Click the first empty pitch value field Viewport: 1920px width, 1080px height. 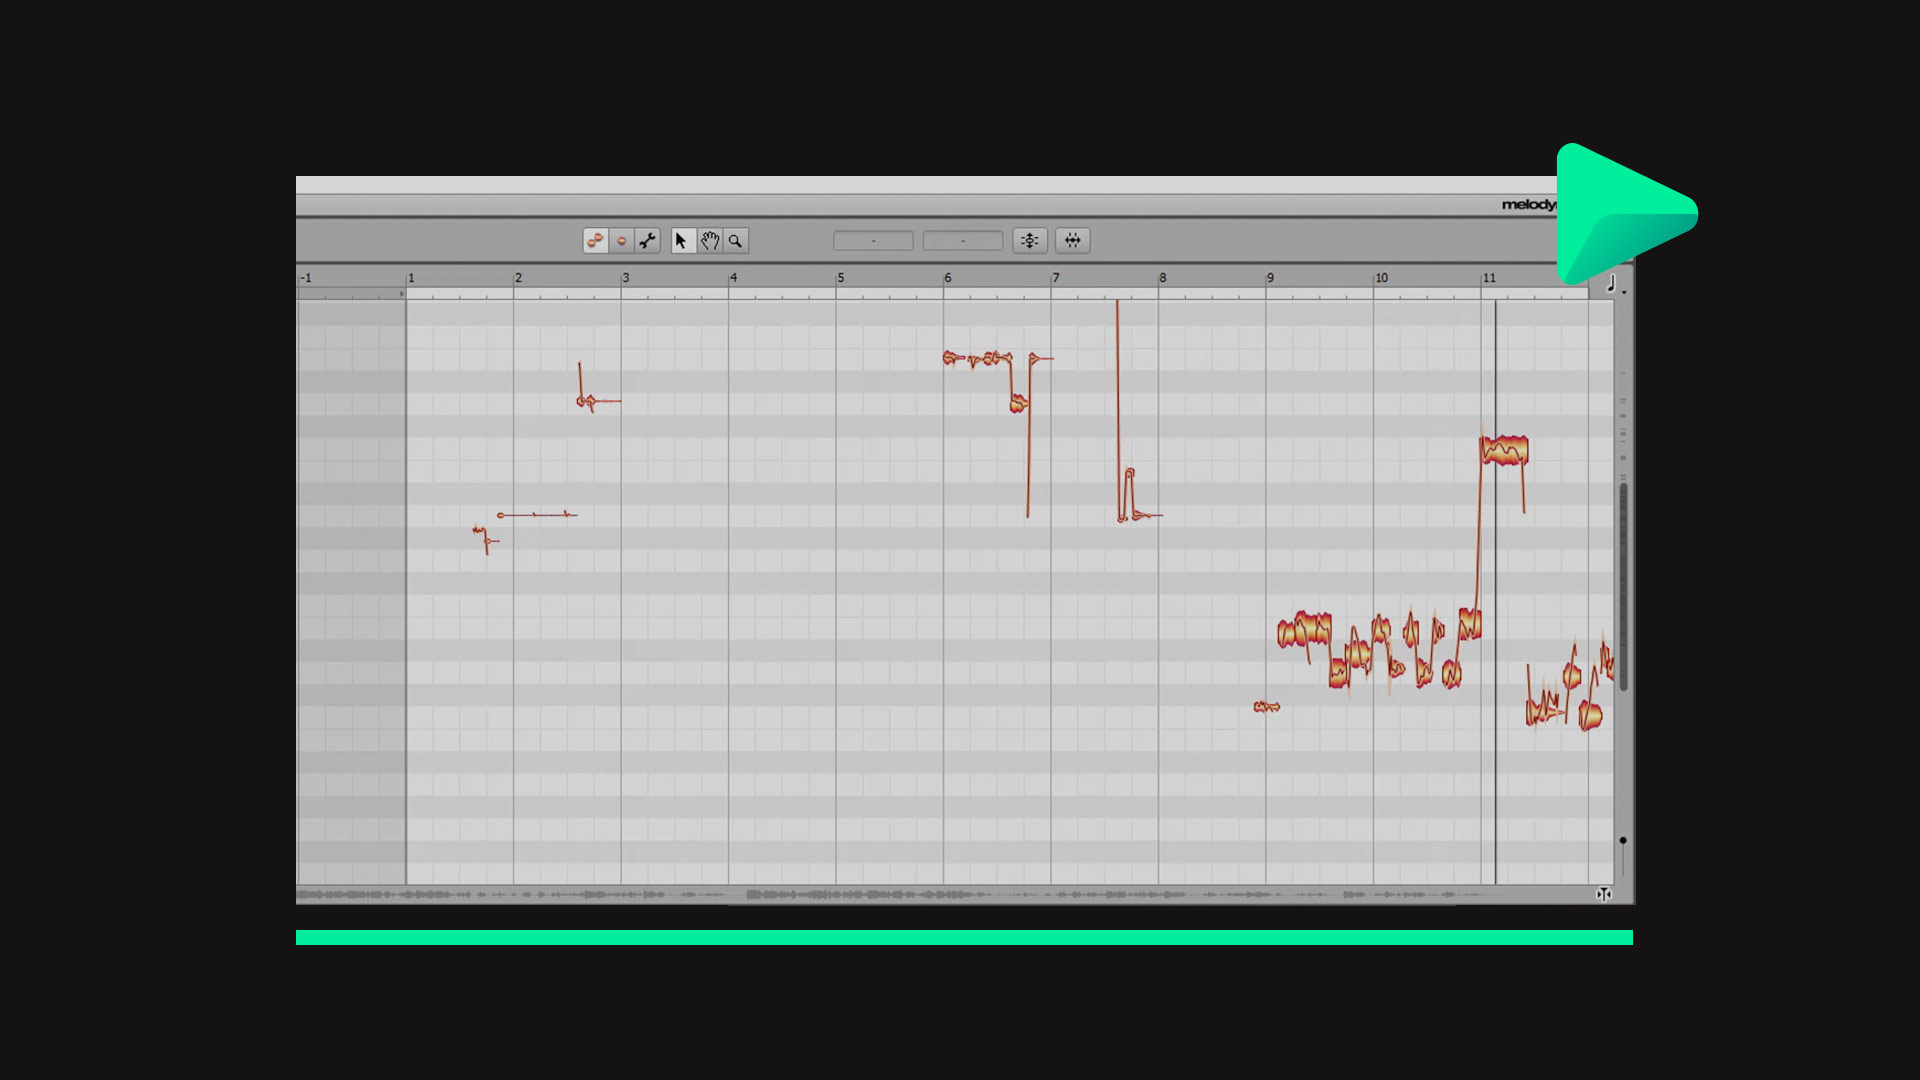(x=873, y=241)
